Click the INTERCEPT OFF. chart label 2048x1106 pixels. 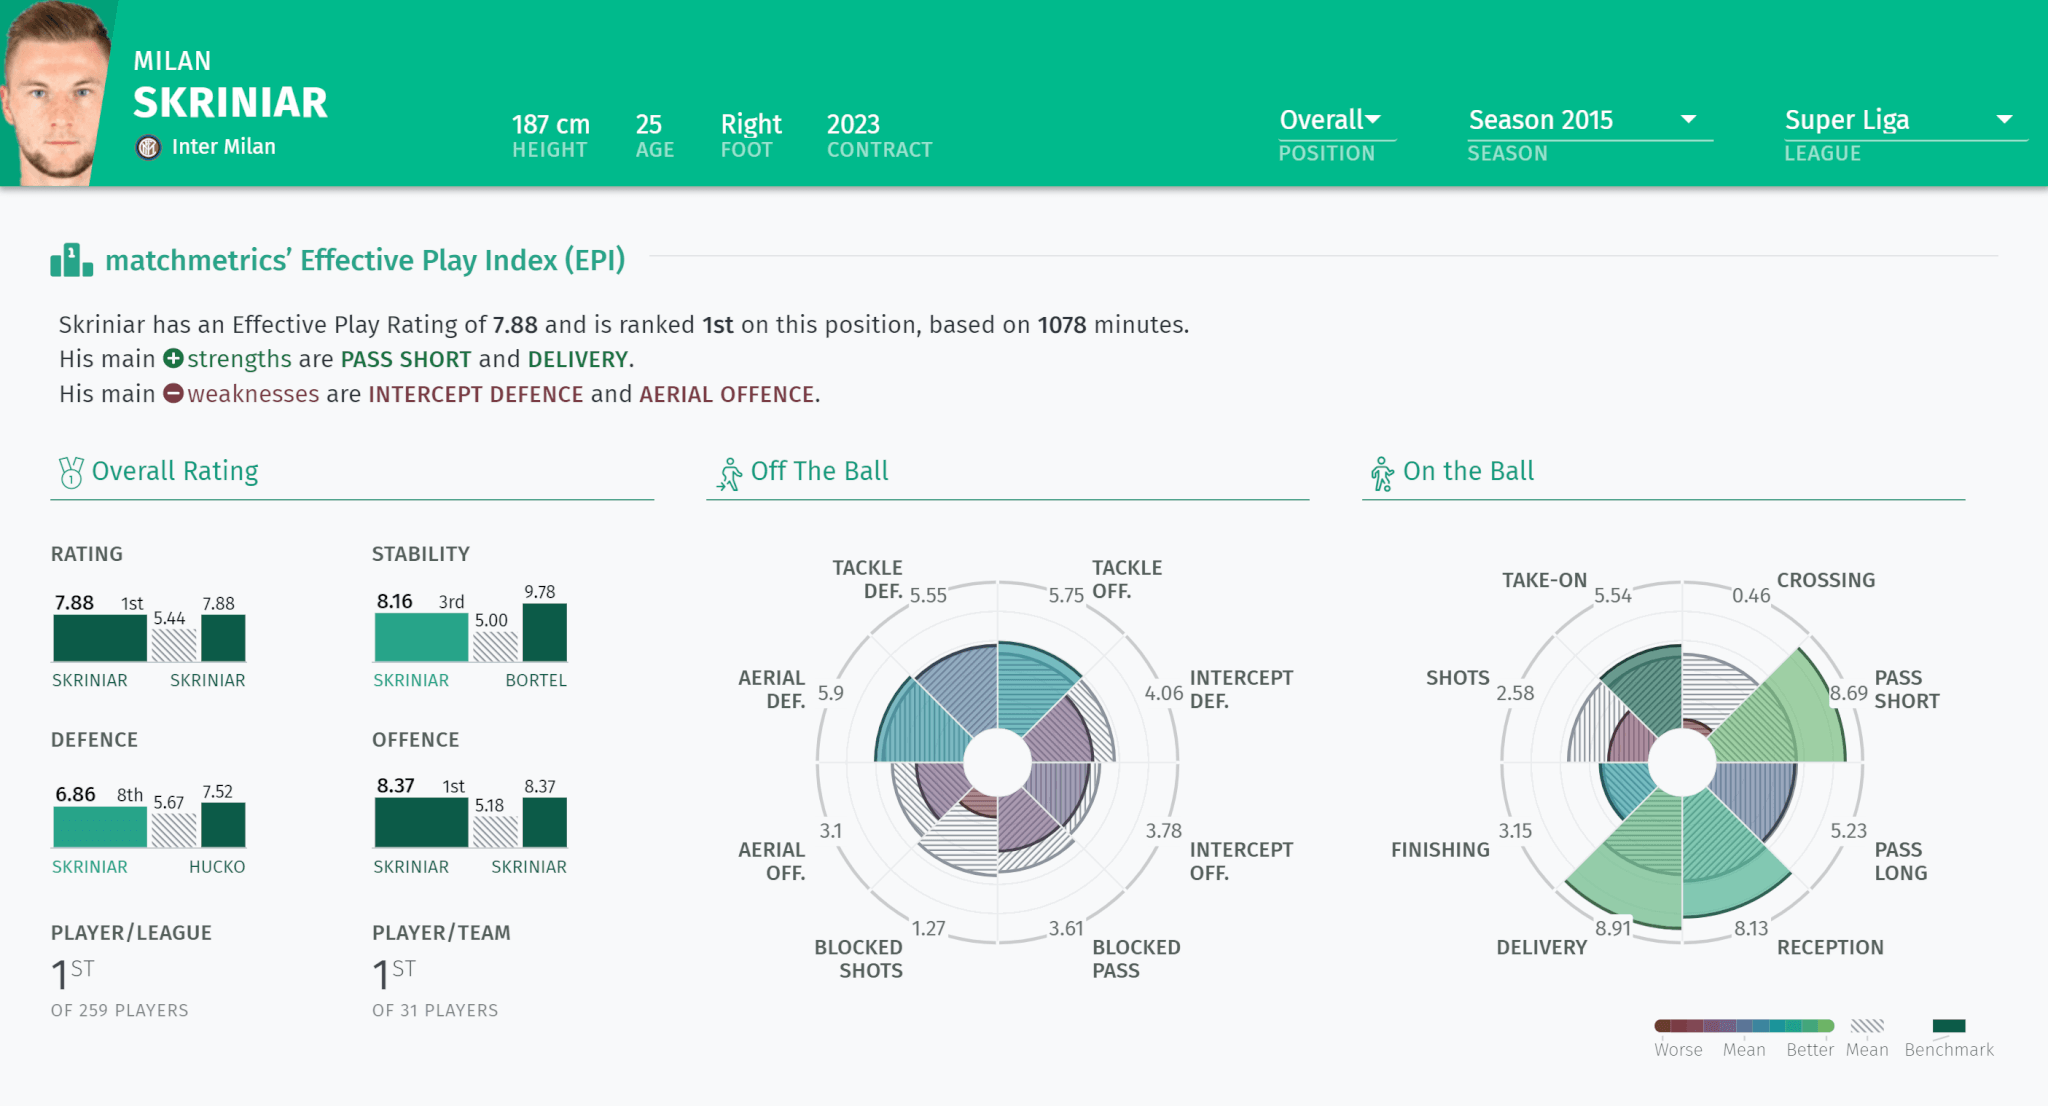[x=1241, y=861]
